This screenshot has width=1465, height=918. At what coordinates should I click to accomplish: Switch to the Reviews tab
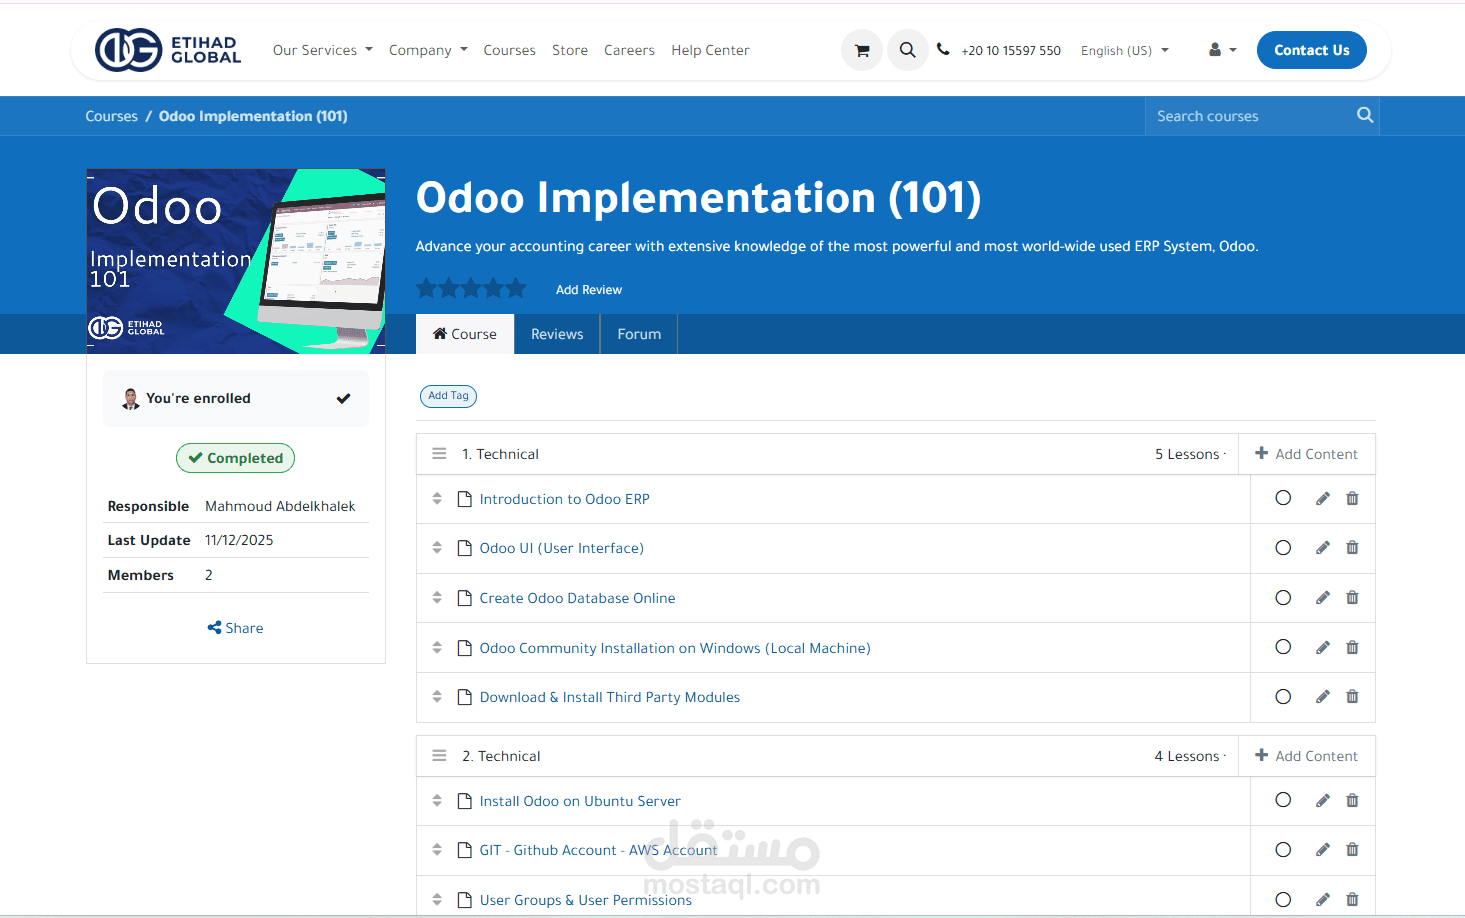point(557,334)
